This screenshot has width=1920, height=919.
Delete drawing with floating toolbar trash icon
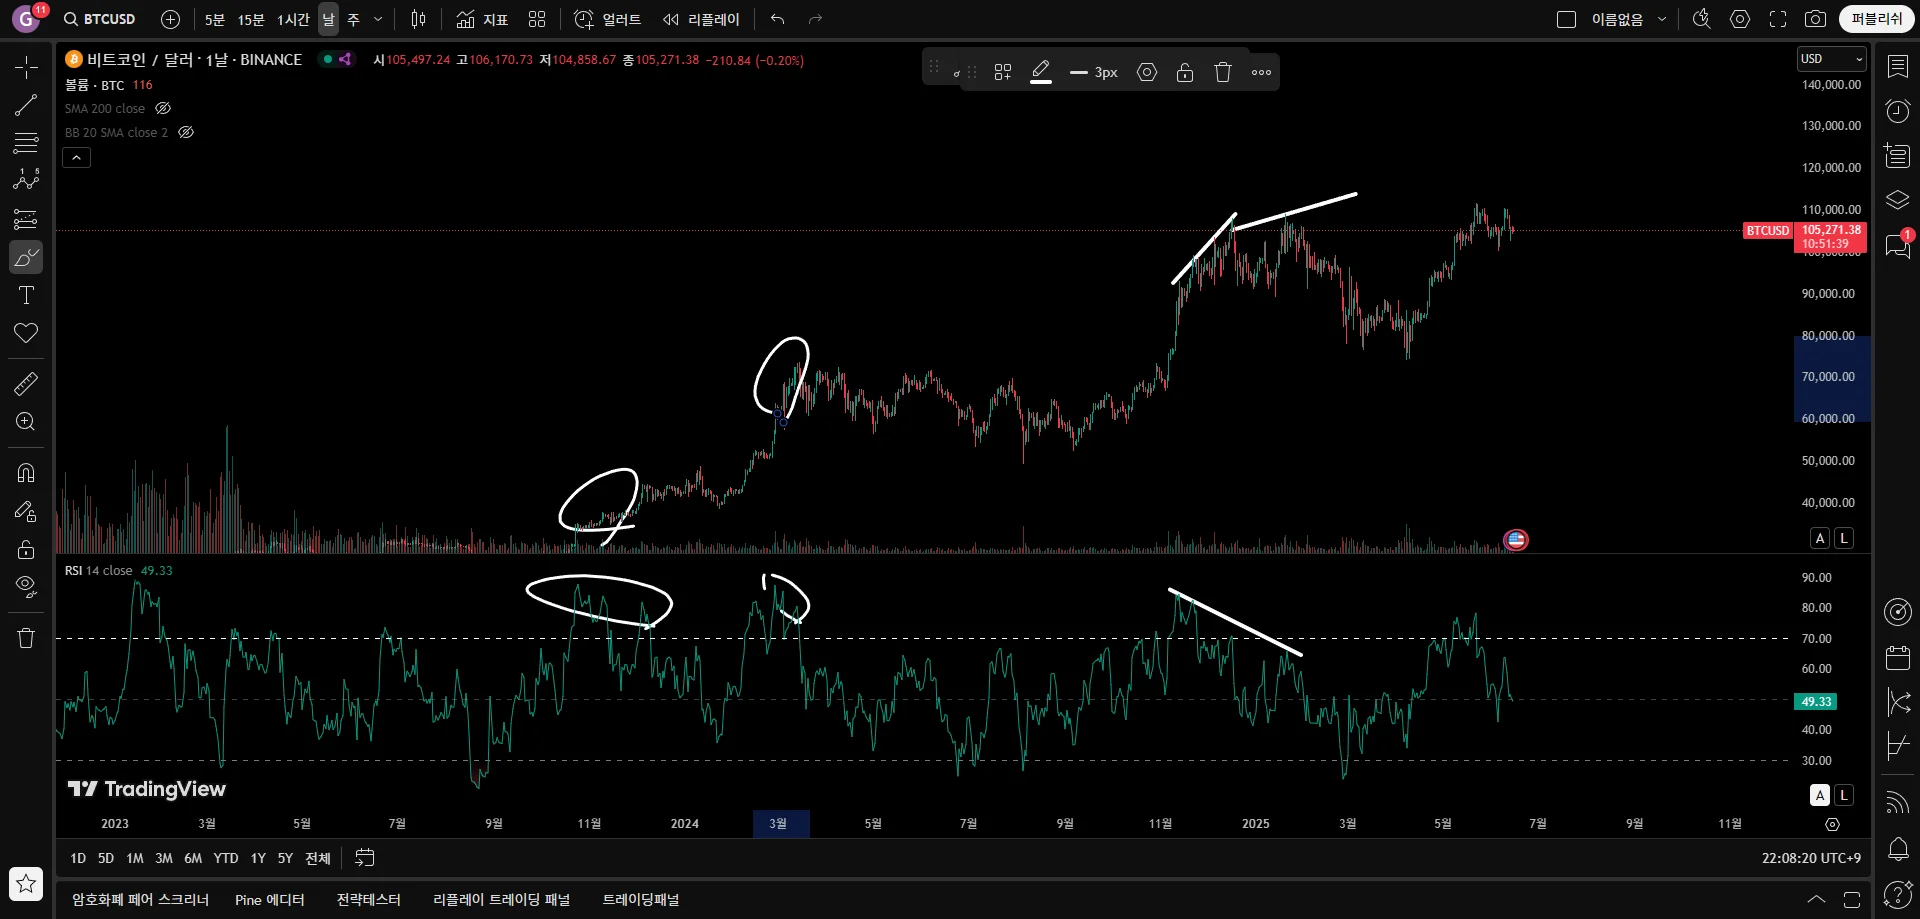click(x=1223, y=72)
